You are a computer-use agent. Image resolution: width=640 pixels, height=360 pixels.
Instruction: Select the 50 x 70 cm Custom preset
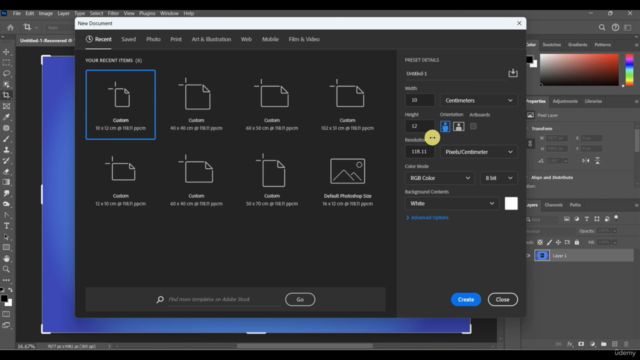[272, 180]
